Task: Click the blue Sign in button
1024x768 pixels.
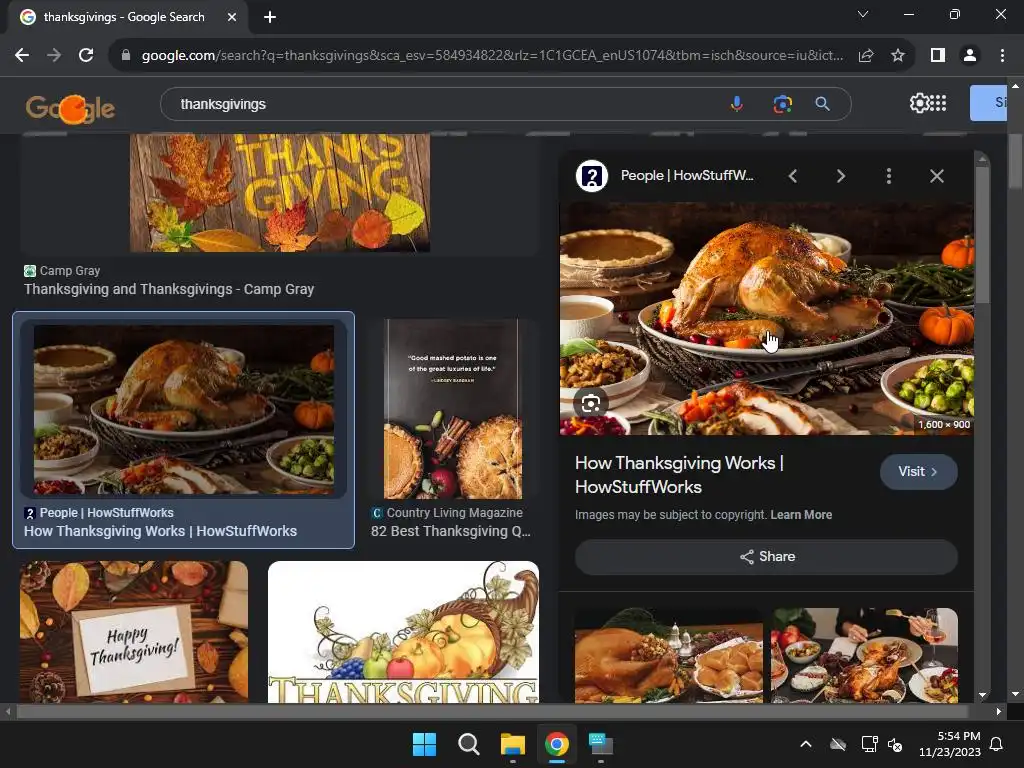Action: [988, 103]
